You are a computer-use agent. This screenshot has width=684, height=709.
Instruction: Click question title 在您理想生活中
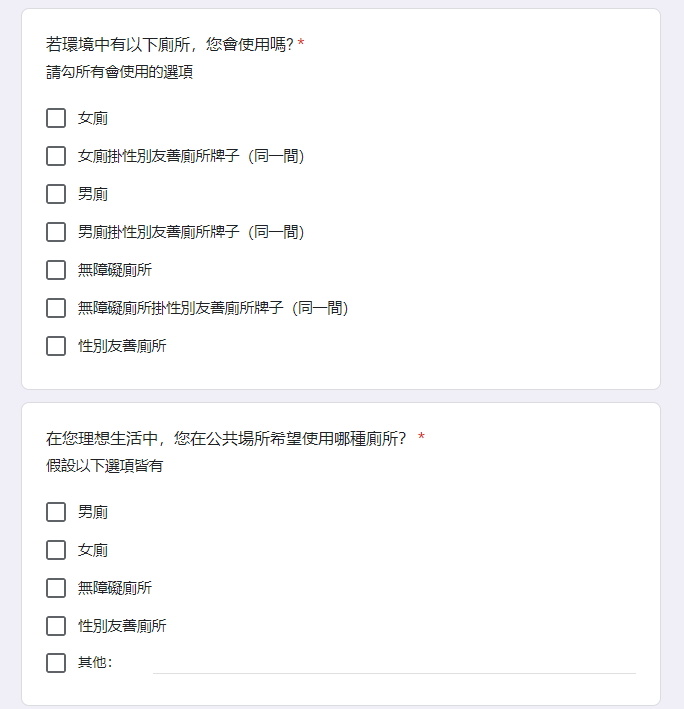point(226,439)
